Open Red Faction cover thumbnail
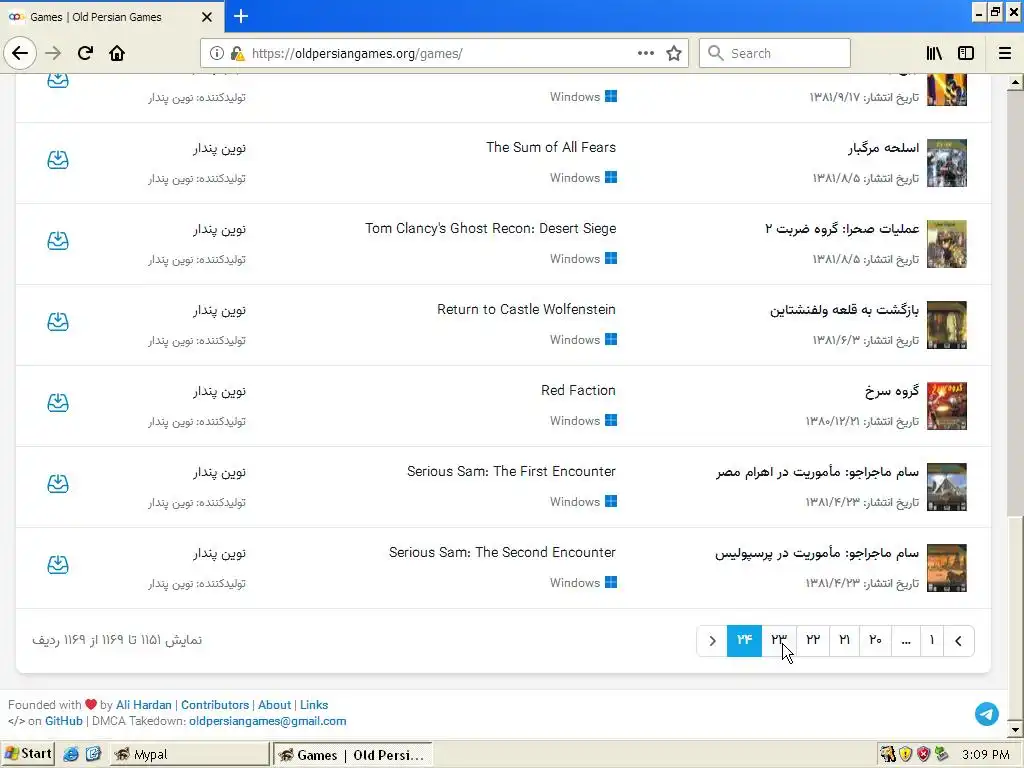Screen dimensions: 1024x768 click(x=947, y=406)
